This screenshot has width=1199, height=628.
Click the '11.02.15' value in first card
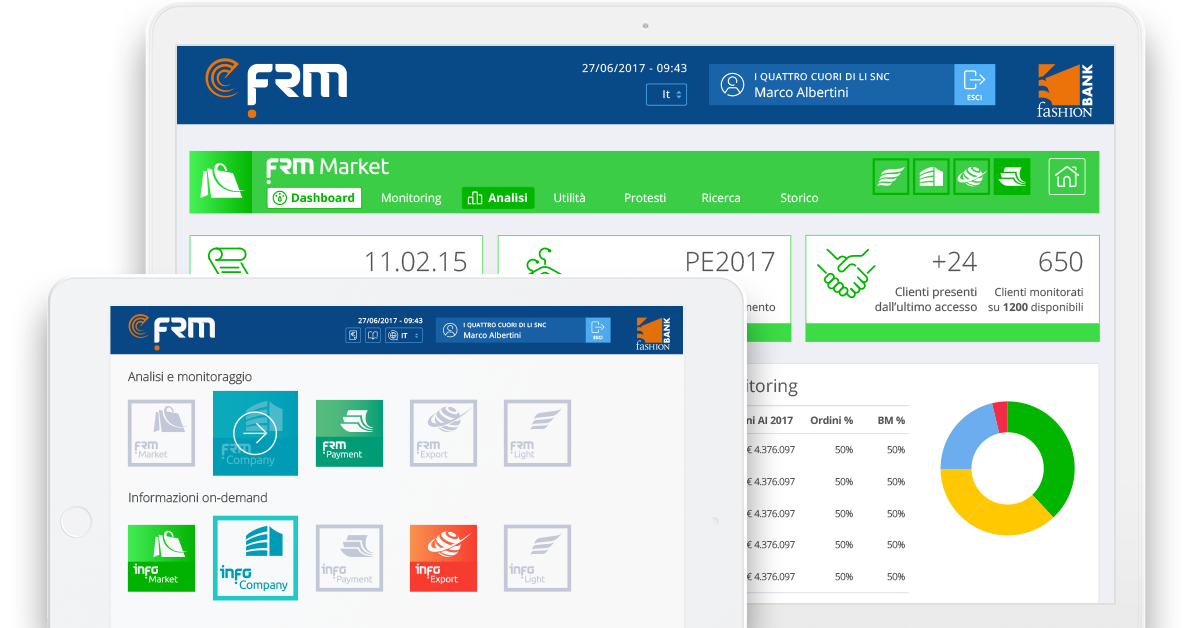(x=415, y=262)
